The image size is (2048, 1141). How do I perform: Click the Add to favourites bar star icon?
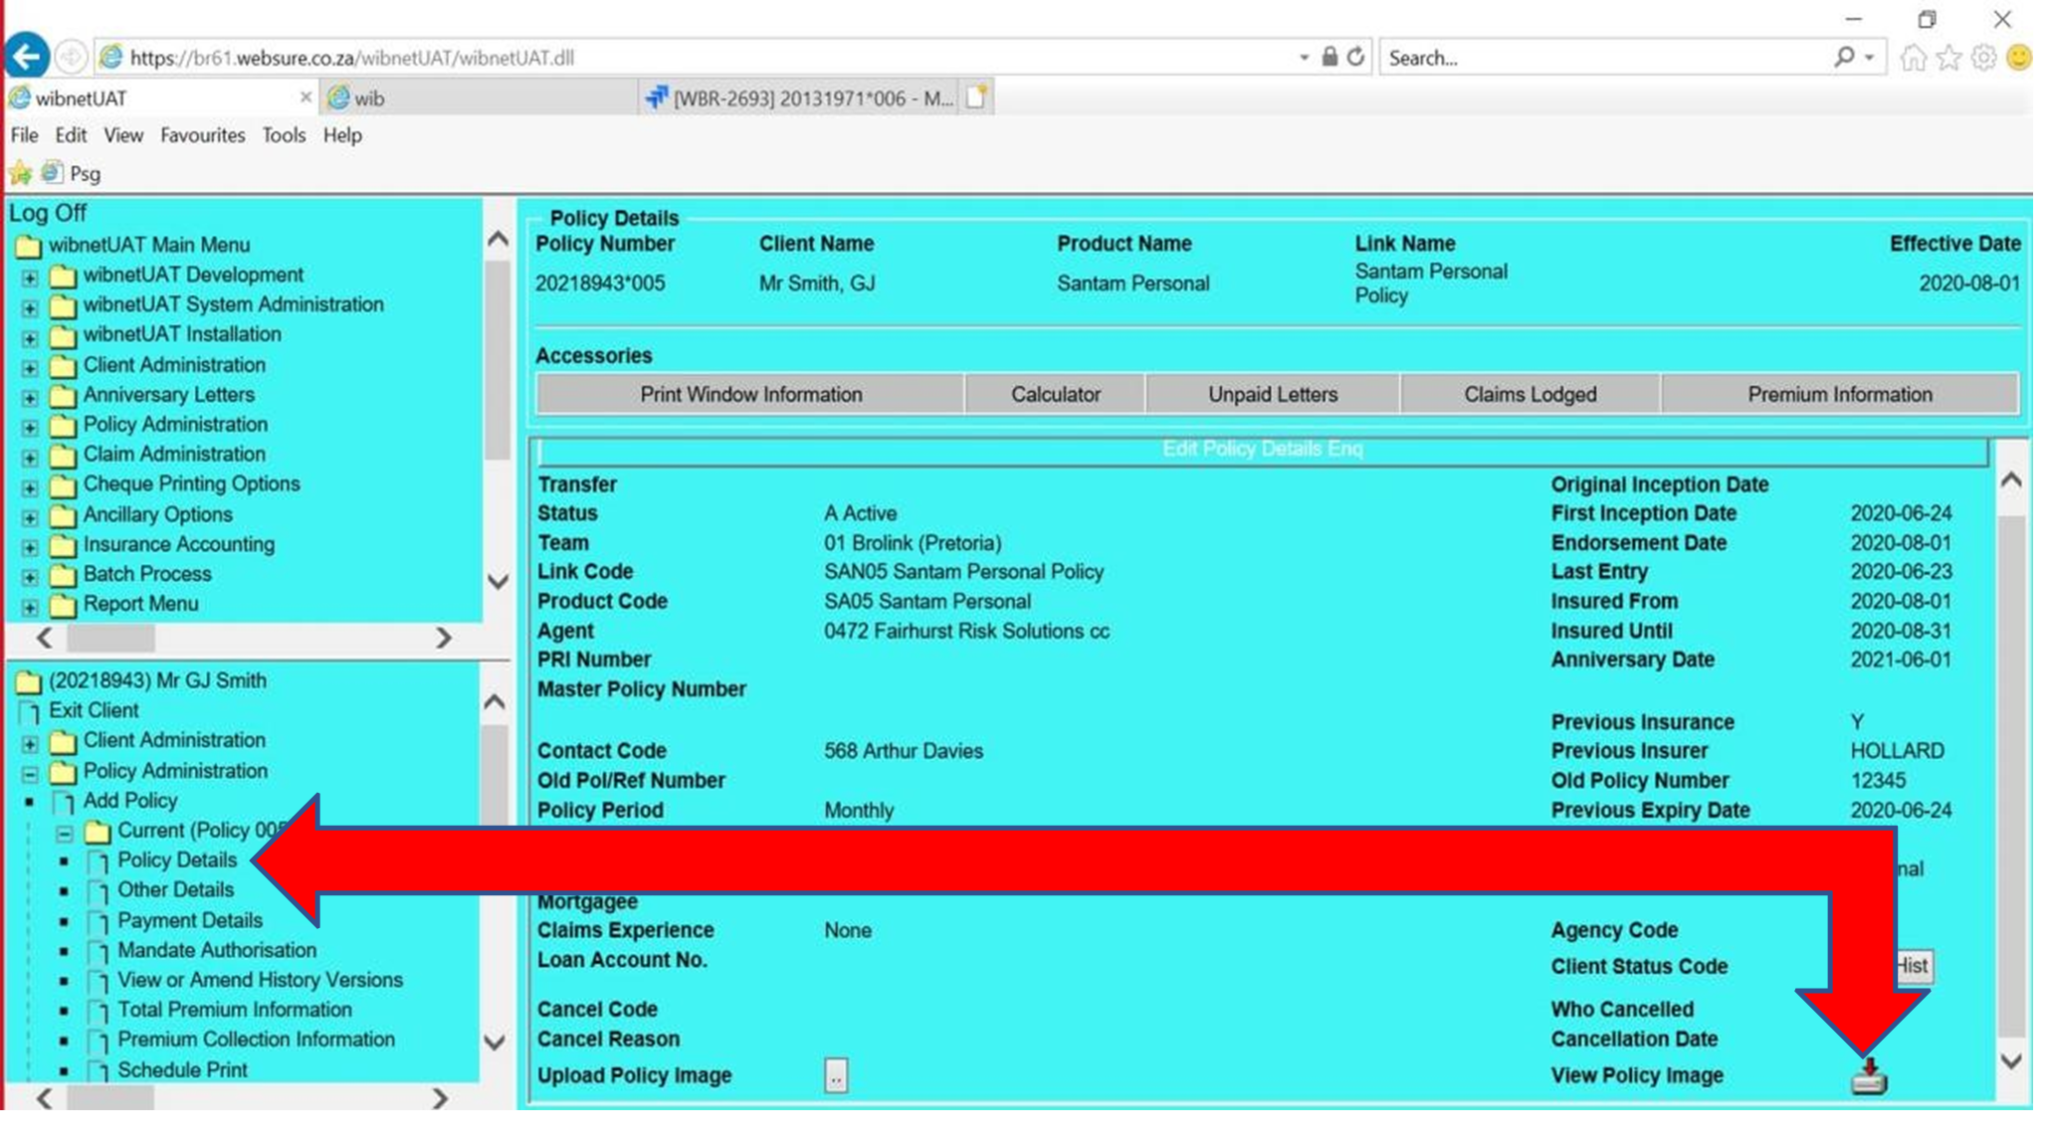tap(20, 173)
